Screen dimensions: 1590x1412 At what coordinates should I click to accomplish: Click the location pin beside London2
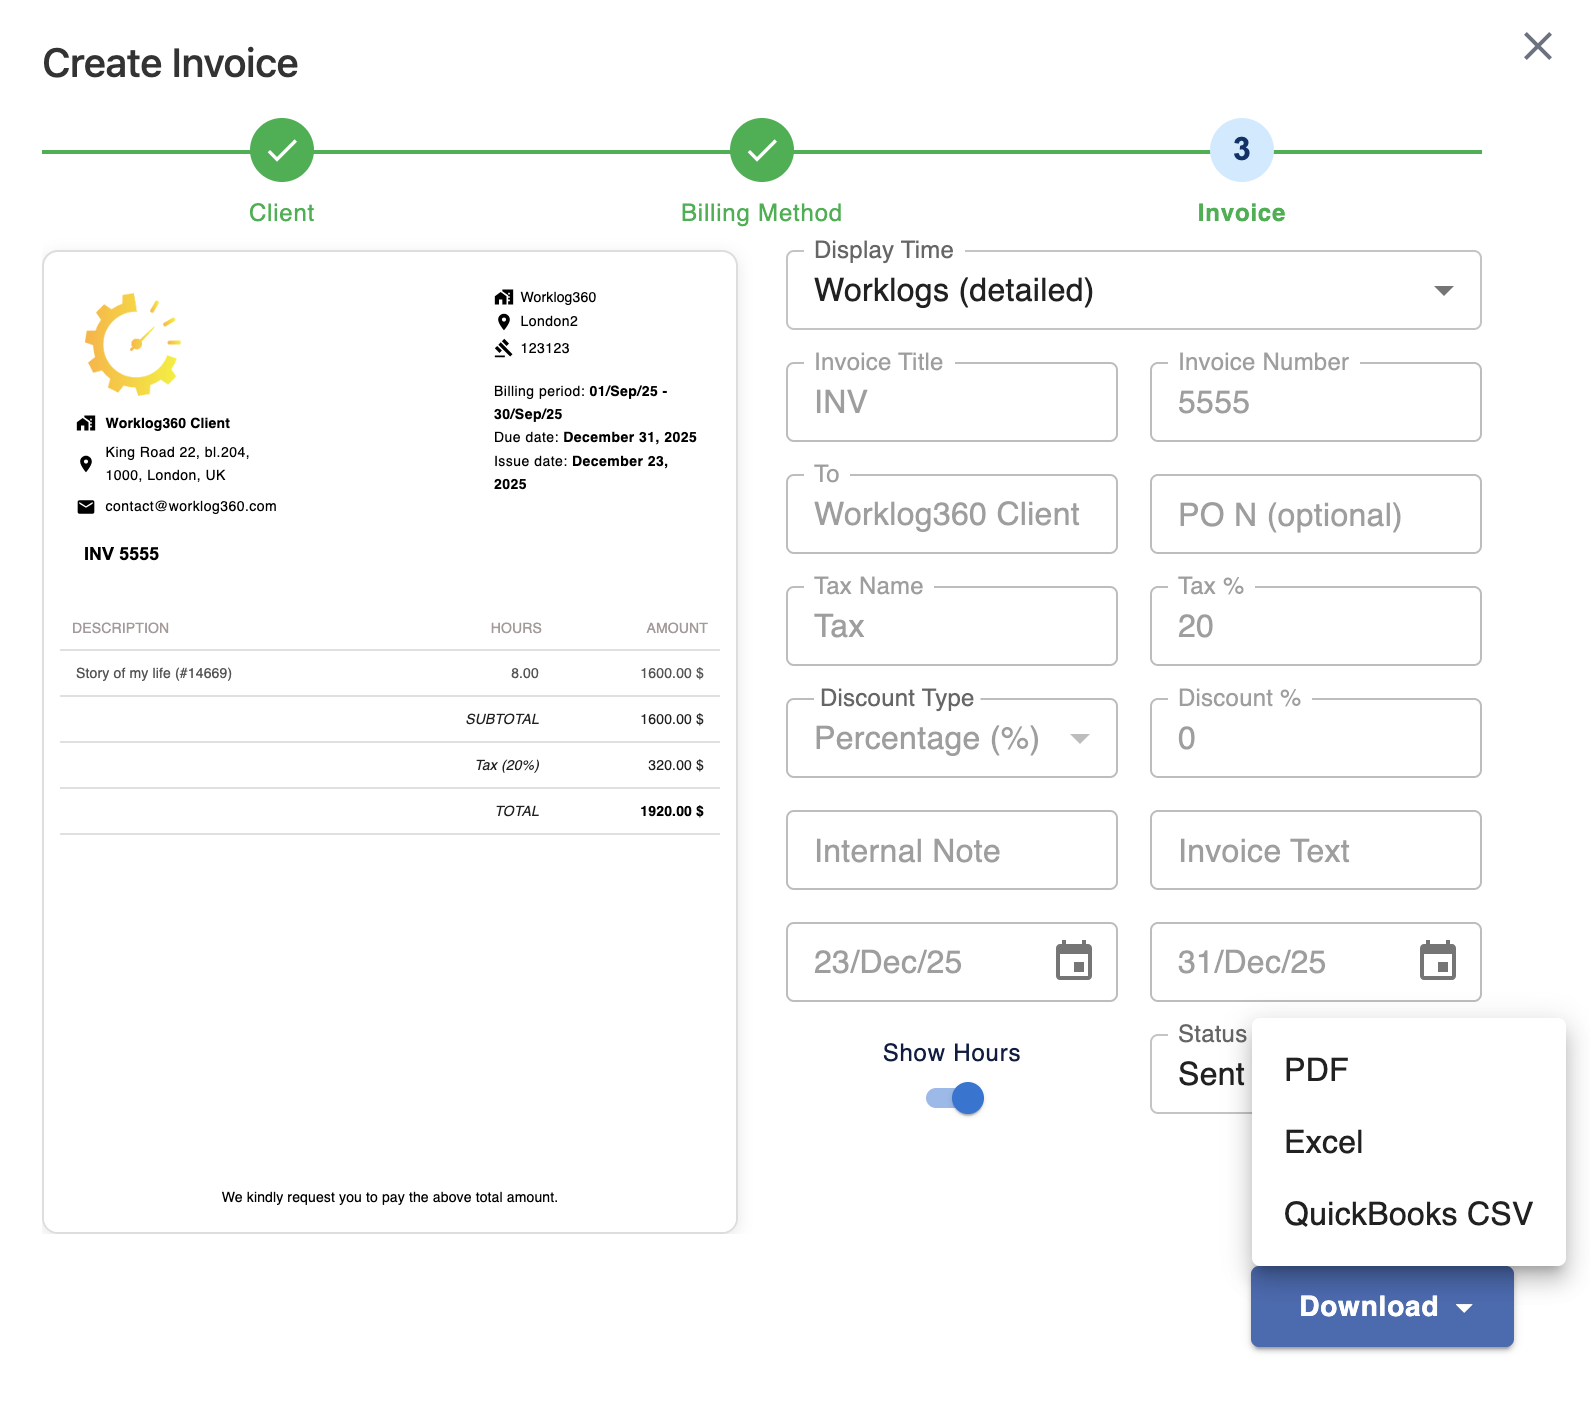click(x=503, y=321)
